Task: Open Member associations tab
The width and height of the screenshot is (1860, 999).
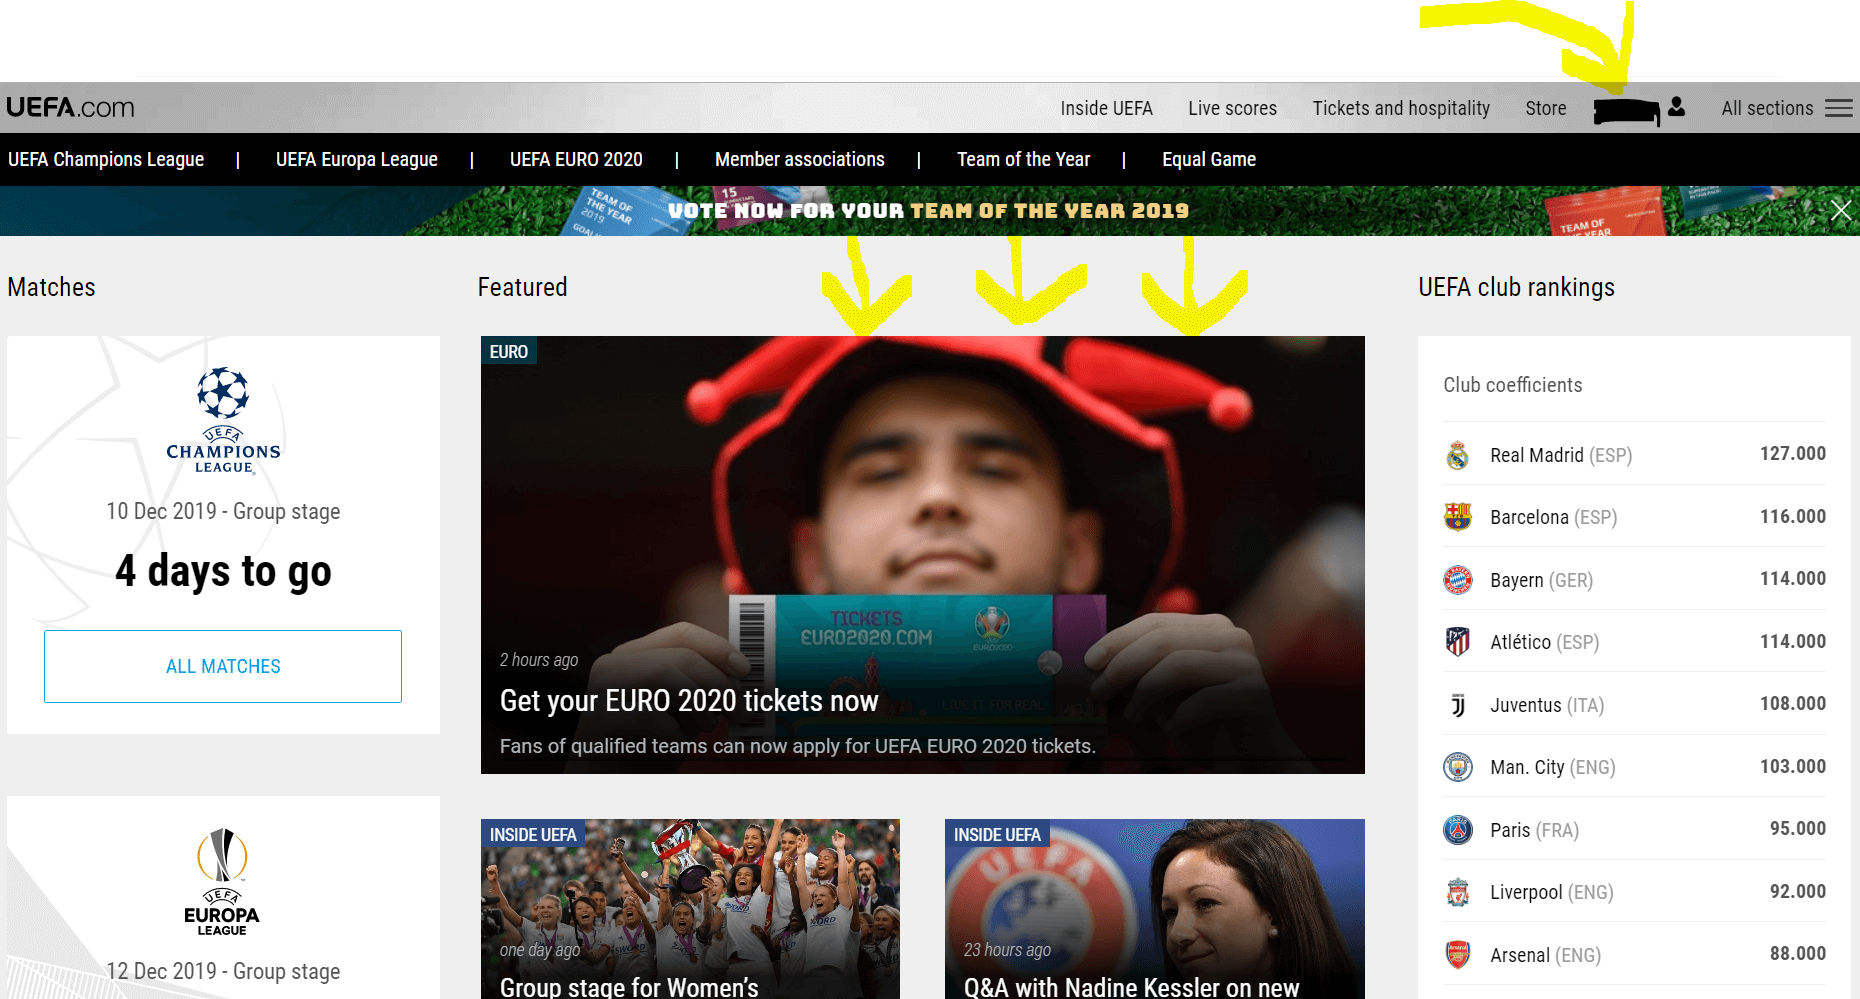Action: [800, 159]
